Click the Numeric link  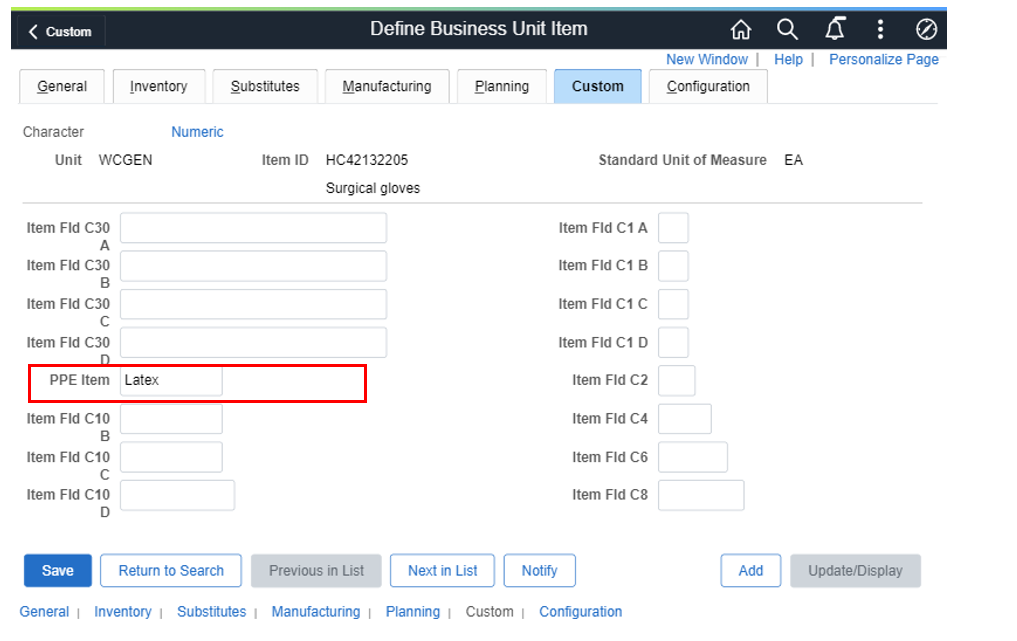(x=197, y=132)
